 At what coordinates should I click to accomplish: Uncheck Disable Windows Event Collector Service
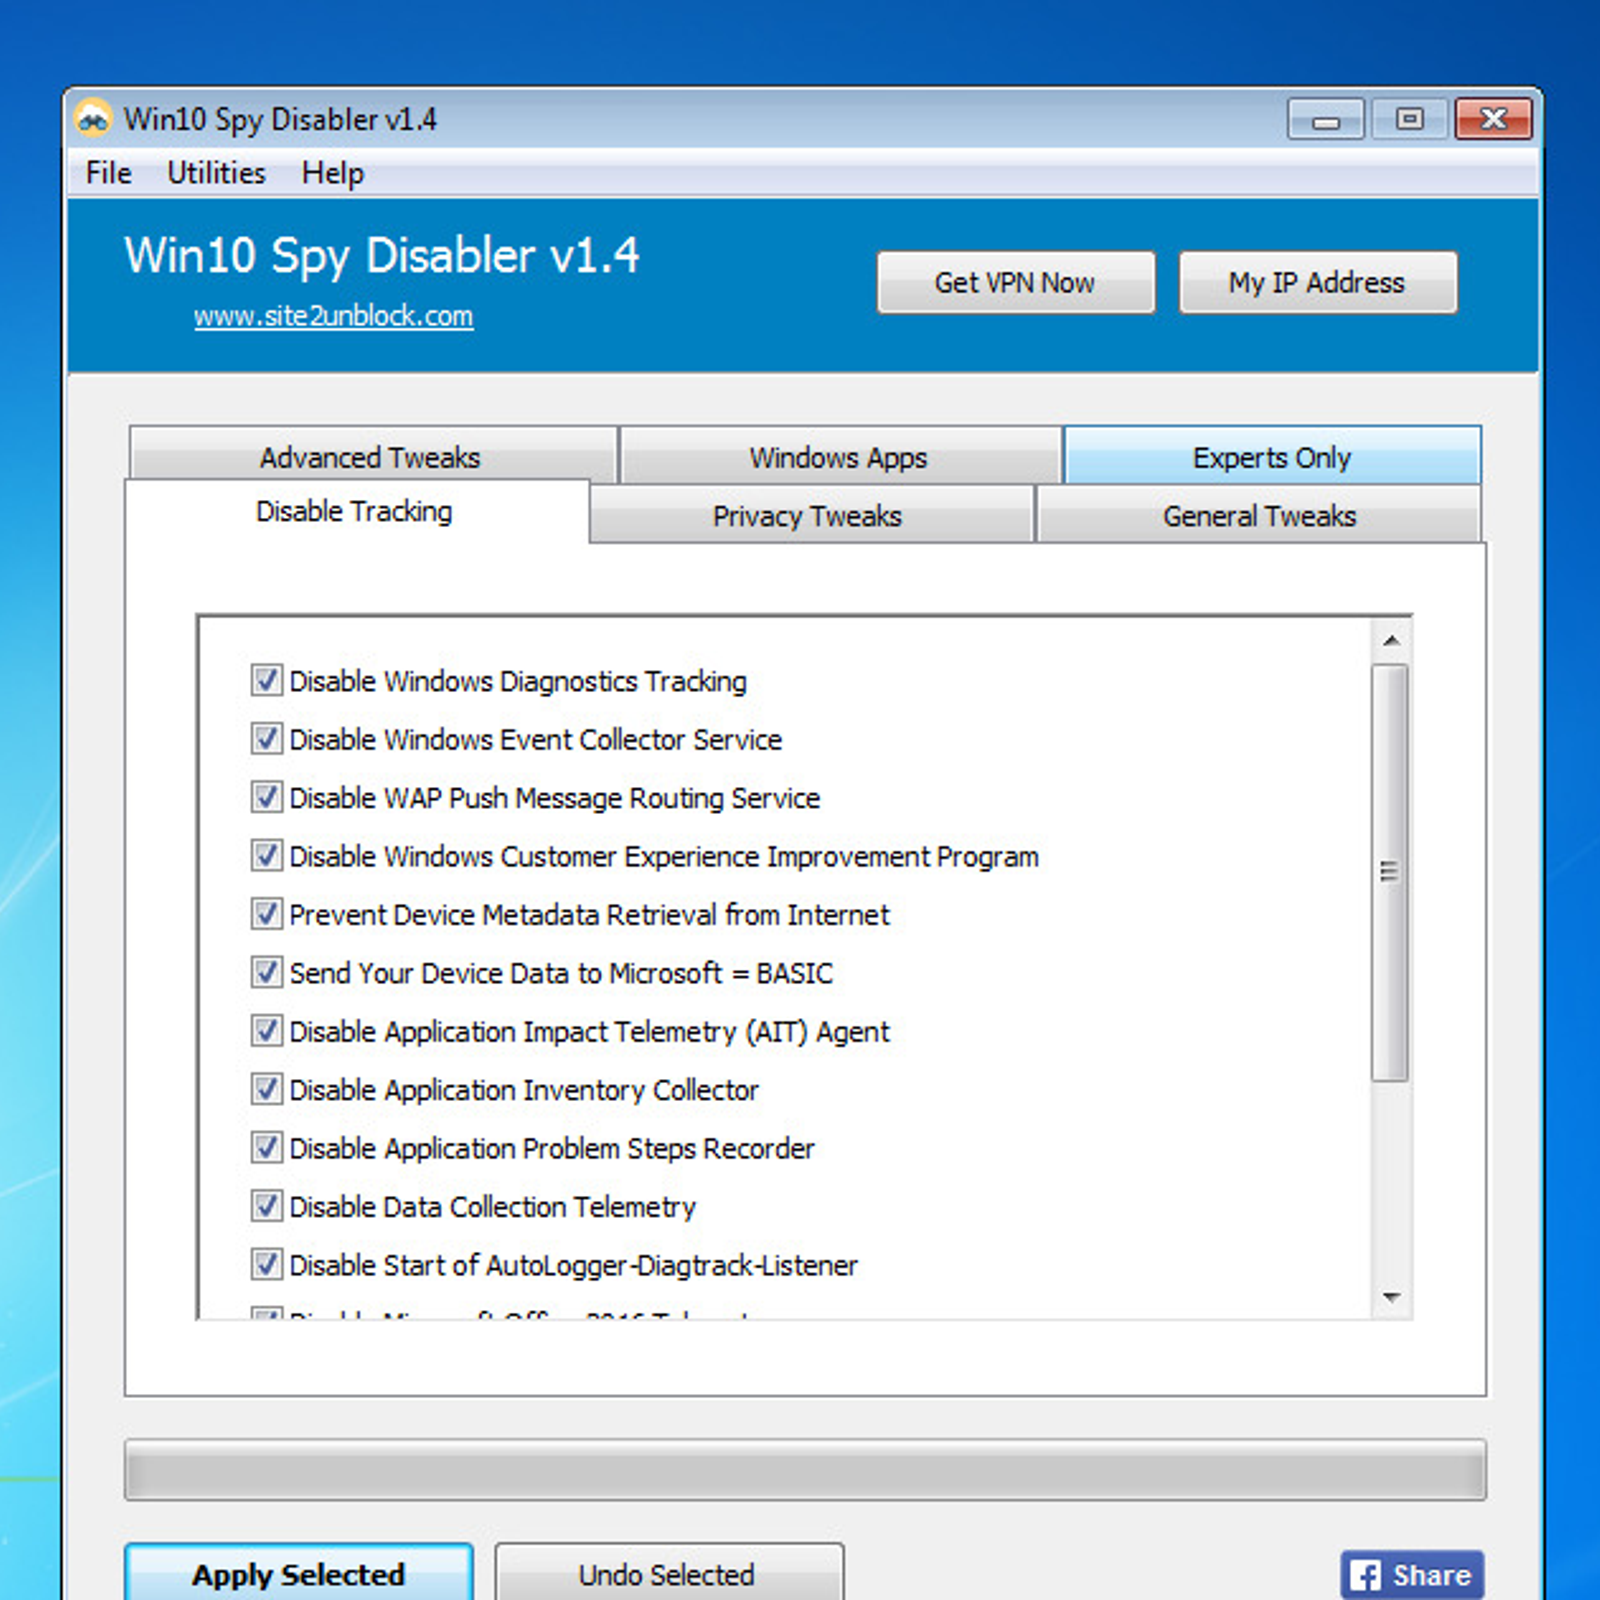[x=266, y=739]
